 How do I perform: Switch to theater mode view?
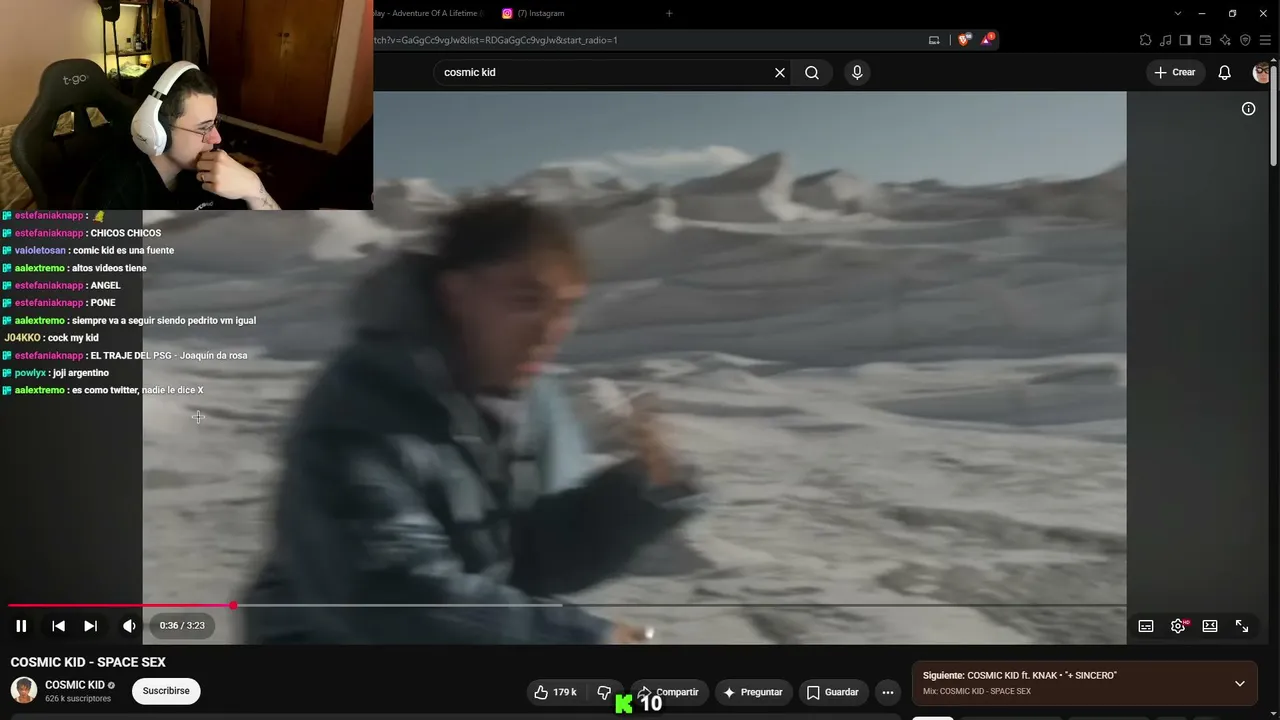pos(1210,626)
